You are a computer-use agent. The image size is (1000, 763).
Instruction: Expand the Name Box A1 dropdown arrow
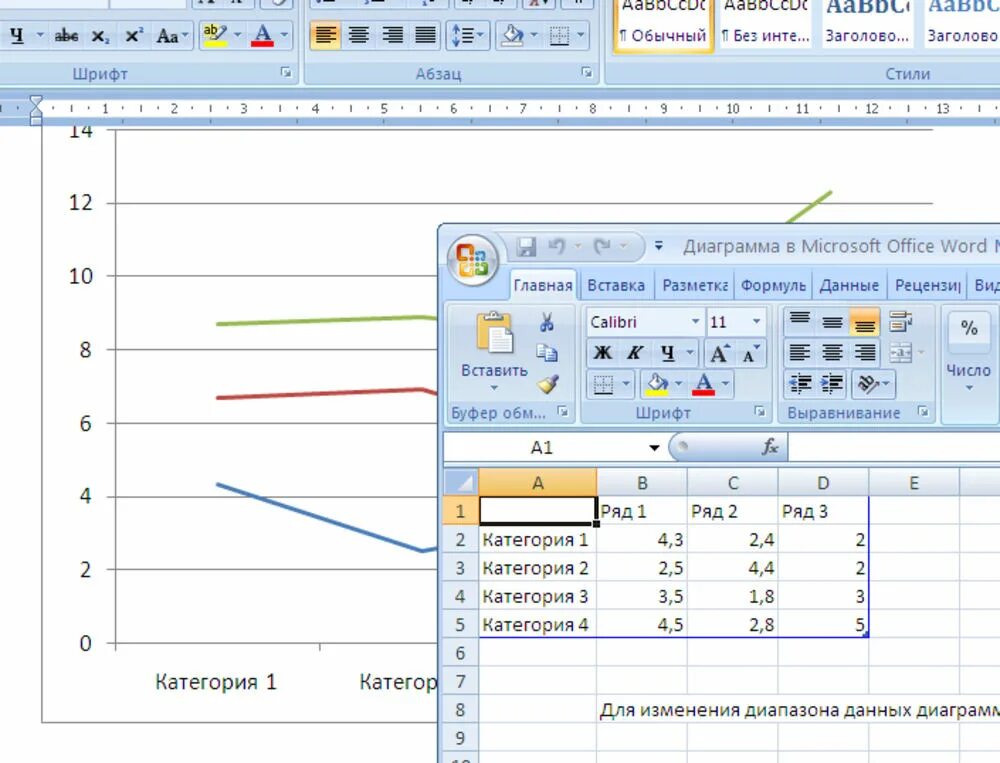[654, 448]
